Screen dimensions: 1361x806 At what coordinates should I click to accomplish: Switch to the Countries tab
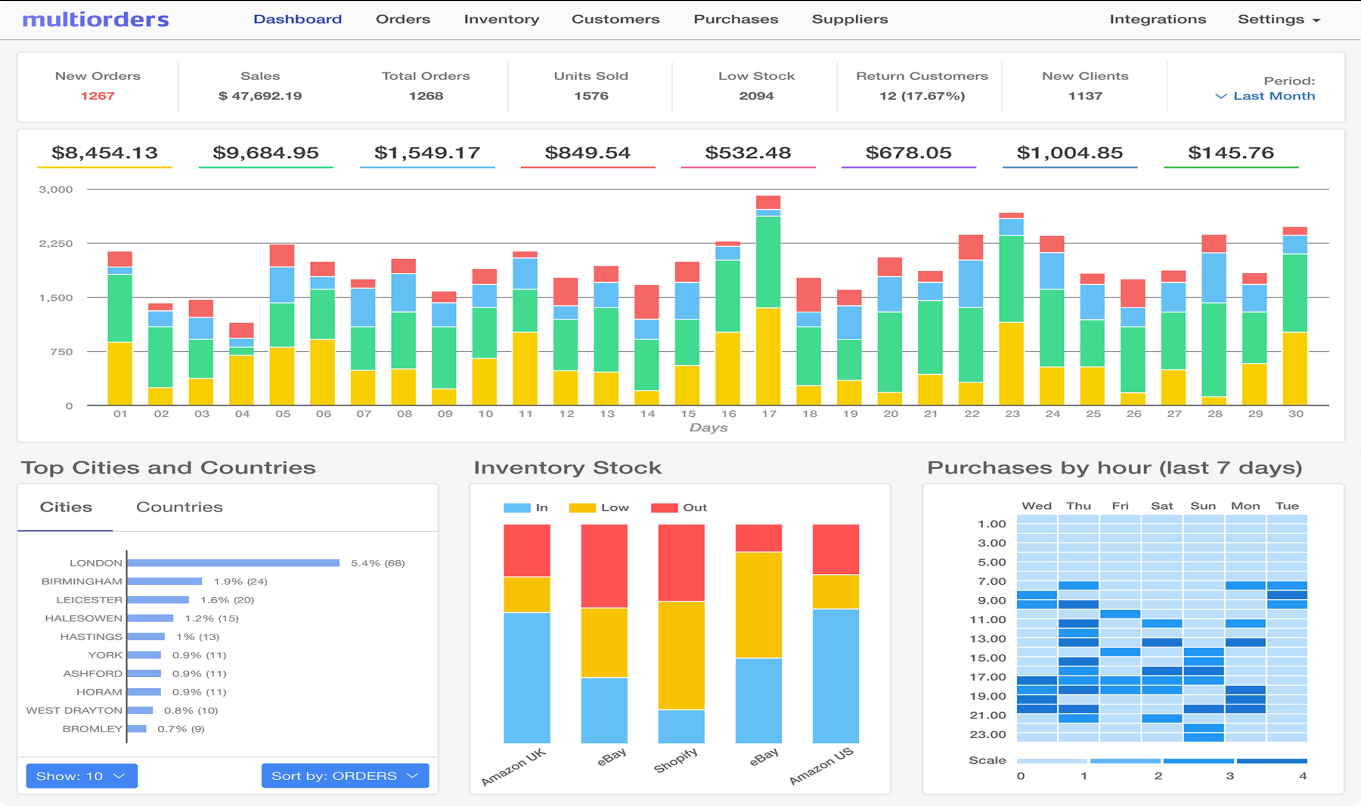[x=179, y=506]
